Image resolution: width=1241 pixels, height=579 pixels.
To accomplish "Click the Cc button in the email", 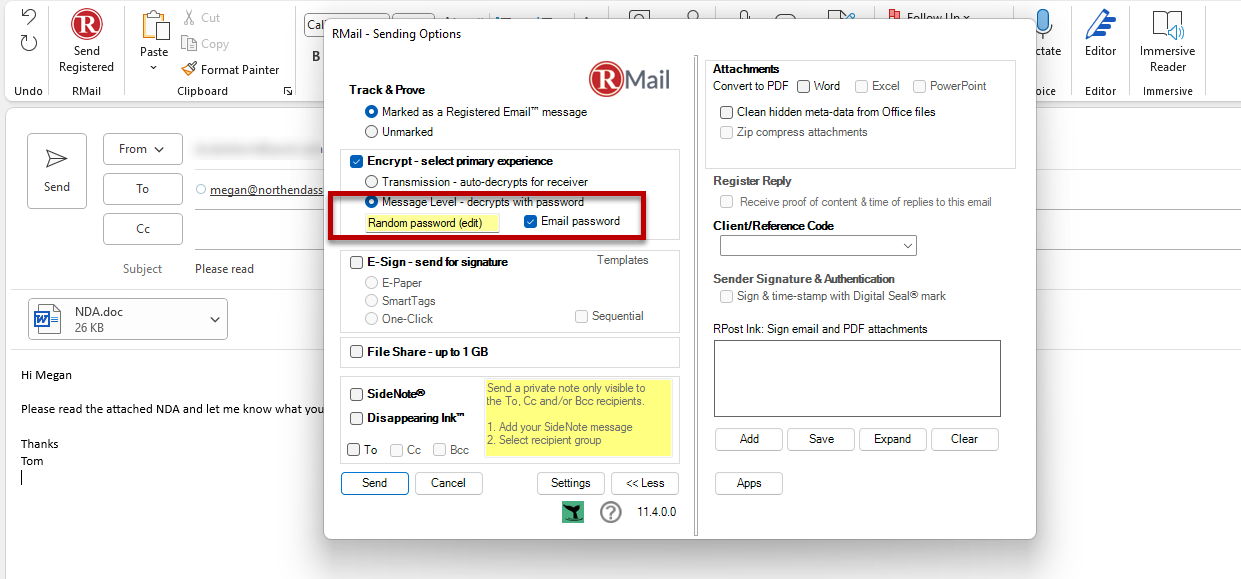I will 142,229.
